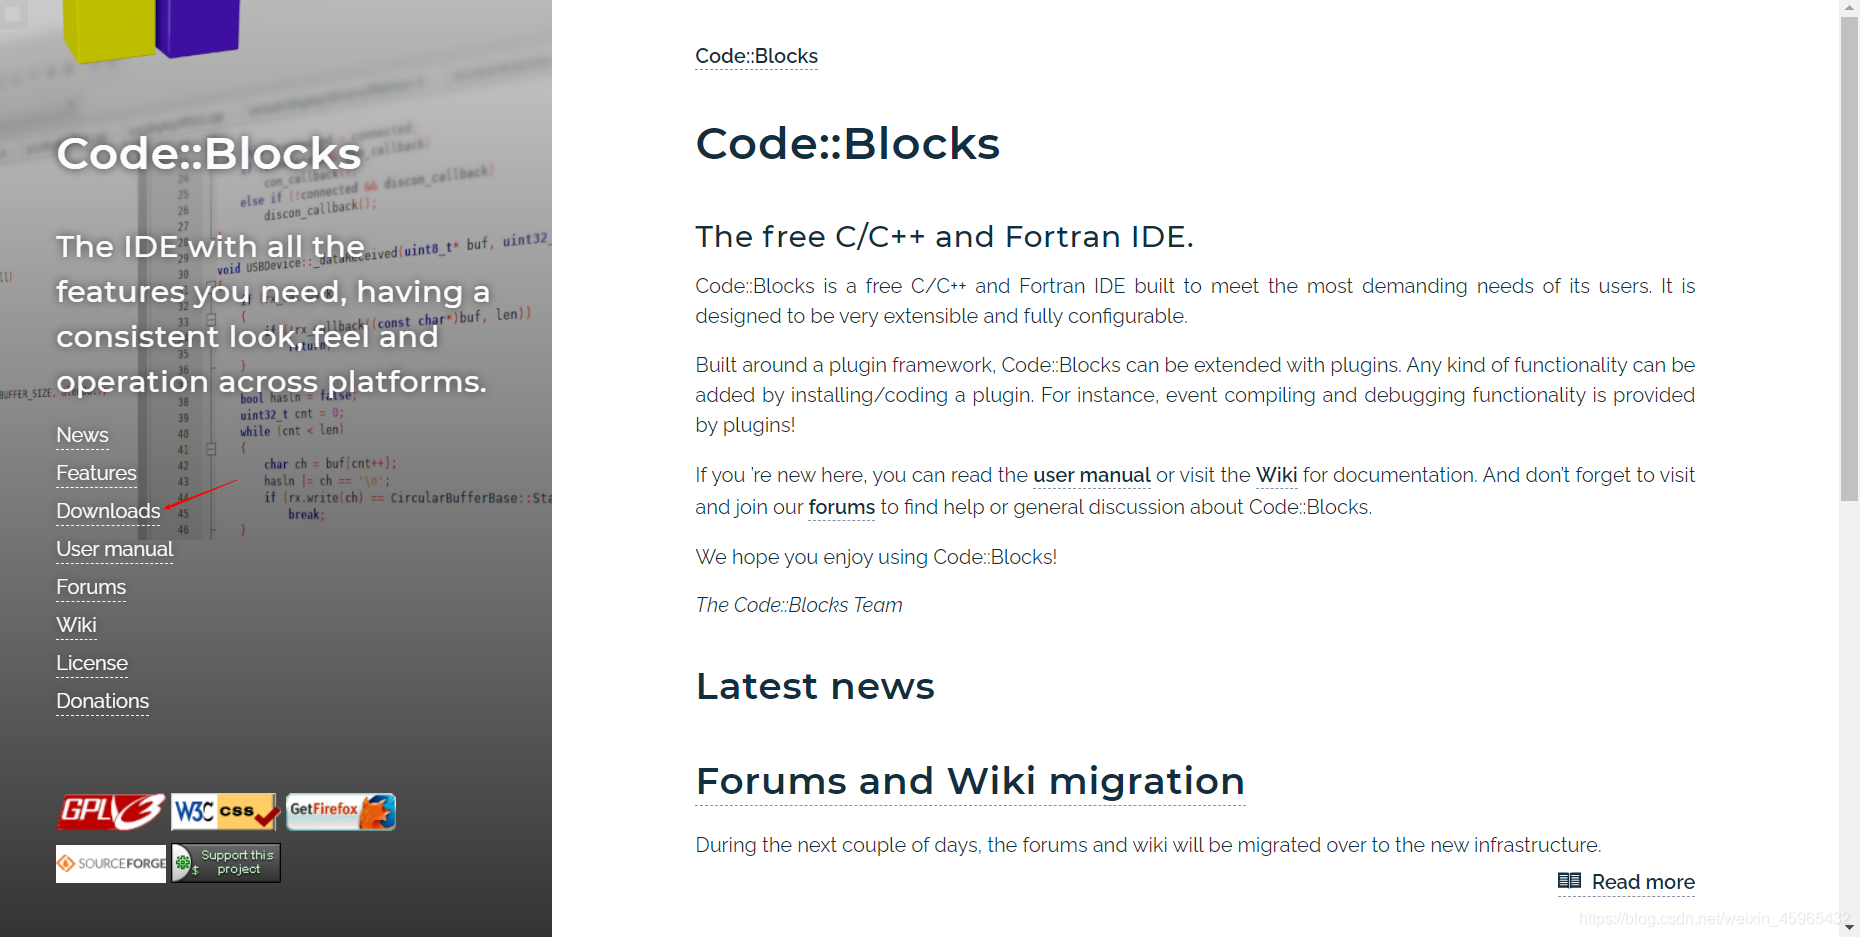1860x937 pixels.
Task: Open the Features sidebar link
Action: 96,473
